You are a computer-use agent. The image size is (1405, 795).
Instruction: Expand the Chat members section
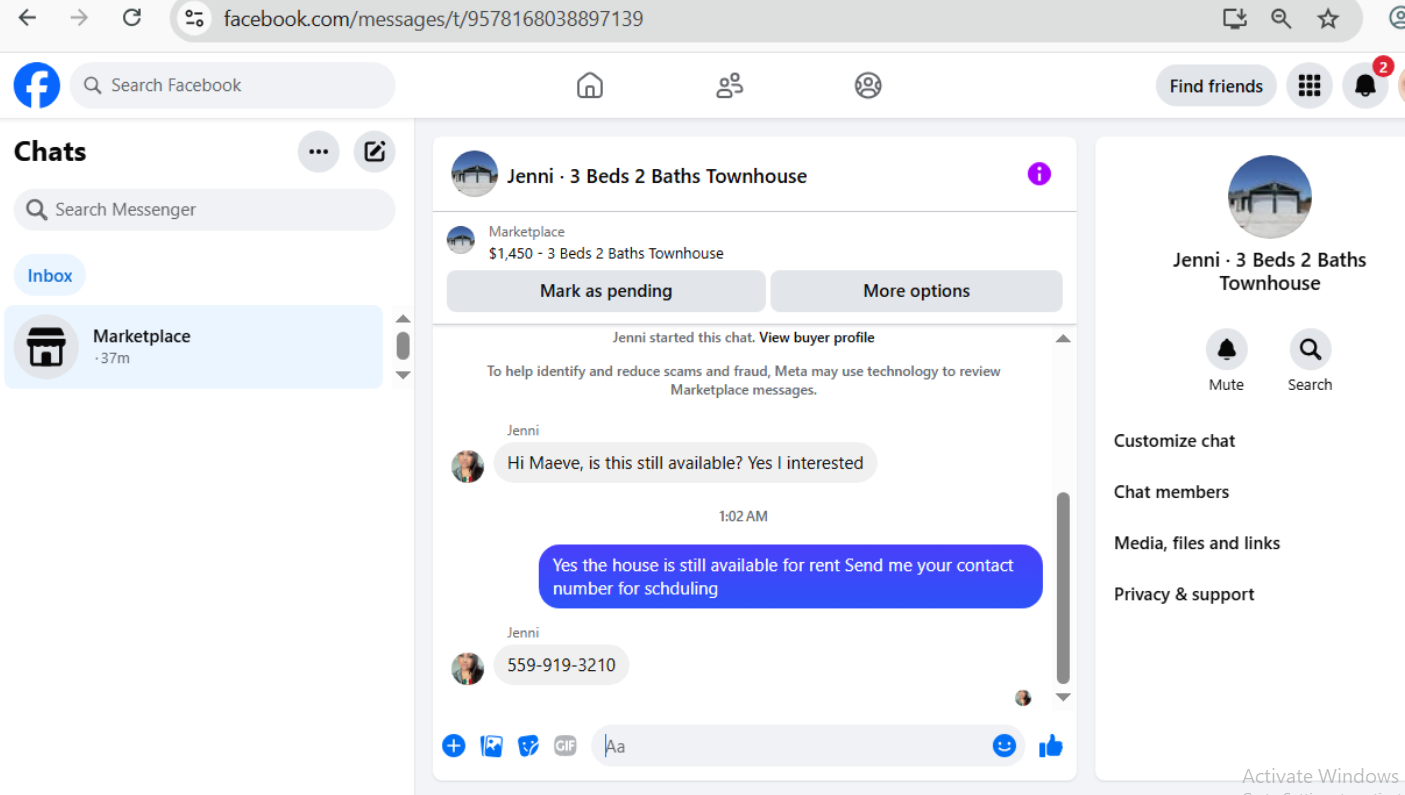[1171, 492]
